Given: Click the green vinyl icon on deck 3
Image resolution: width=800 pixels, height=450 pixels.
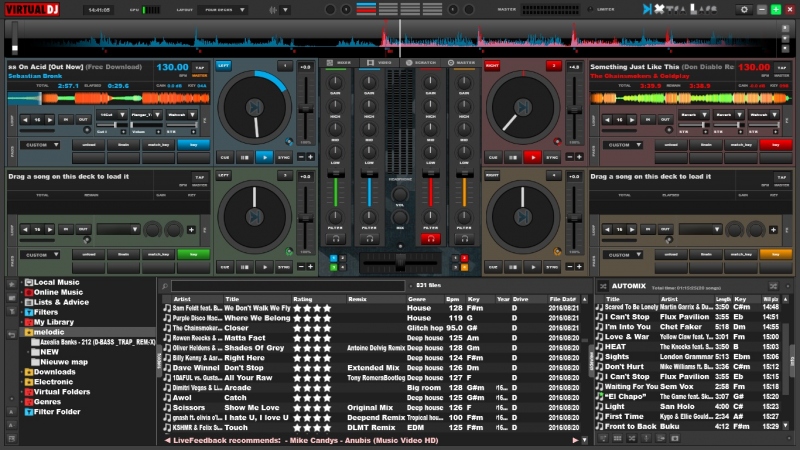Looking at the screenshot, I should tap(289, 252).
